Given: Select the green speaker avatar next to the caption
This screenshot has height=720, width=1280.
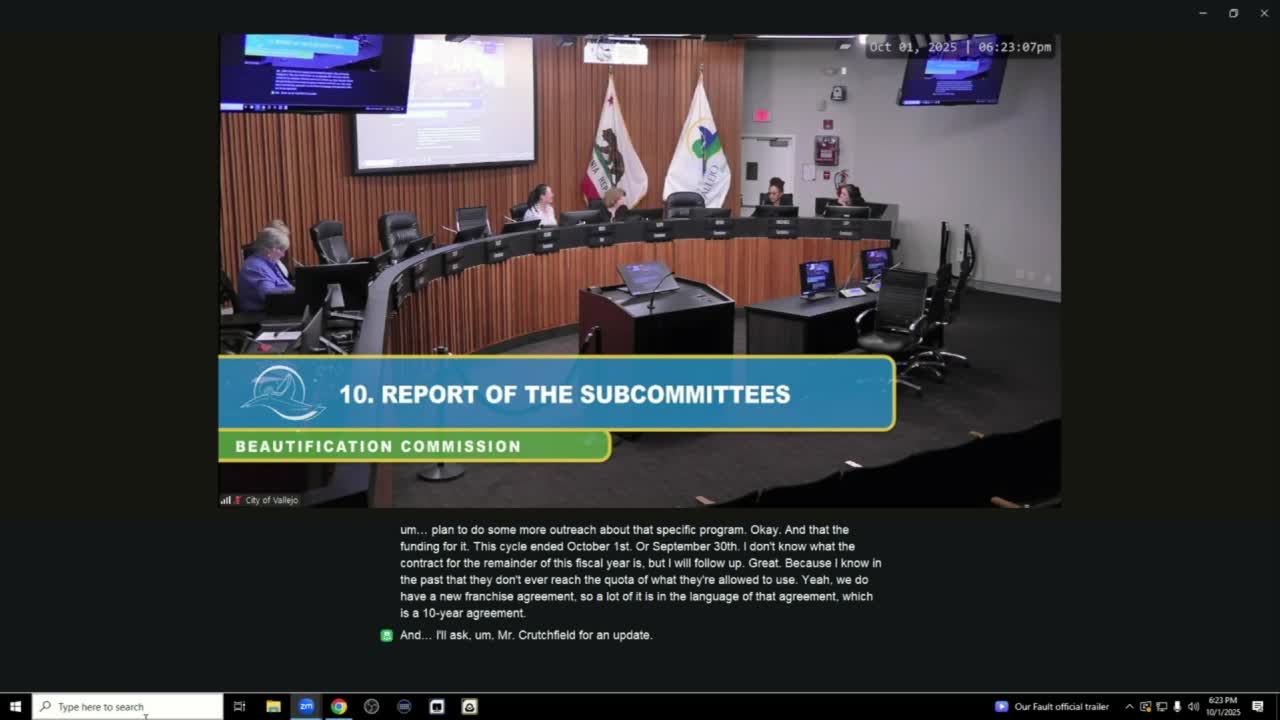Looking at the screenshot, I should (x=386, y=635).
